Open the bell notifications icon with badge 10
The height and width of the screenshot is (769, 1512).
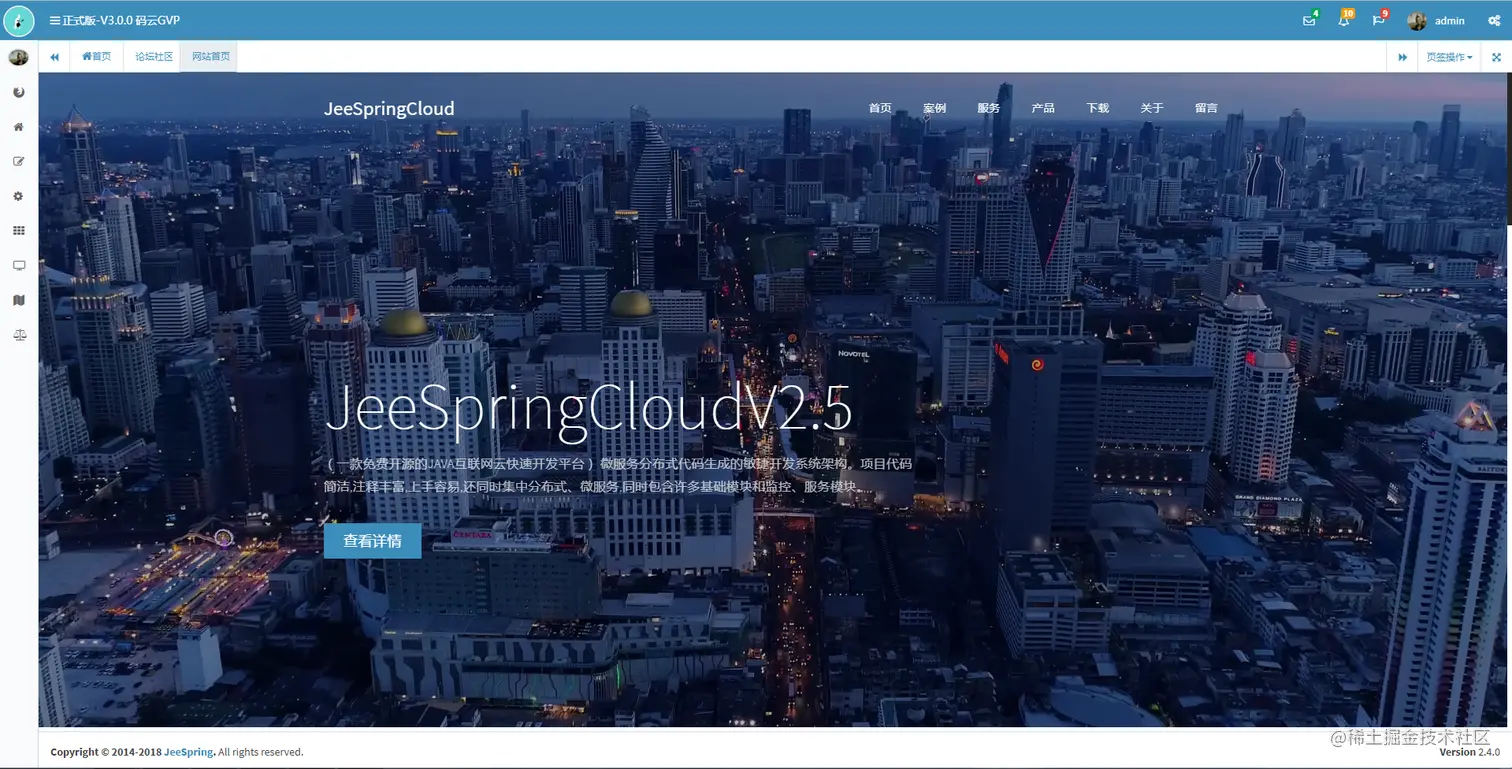point(1344,20)
